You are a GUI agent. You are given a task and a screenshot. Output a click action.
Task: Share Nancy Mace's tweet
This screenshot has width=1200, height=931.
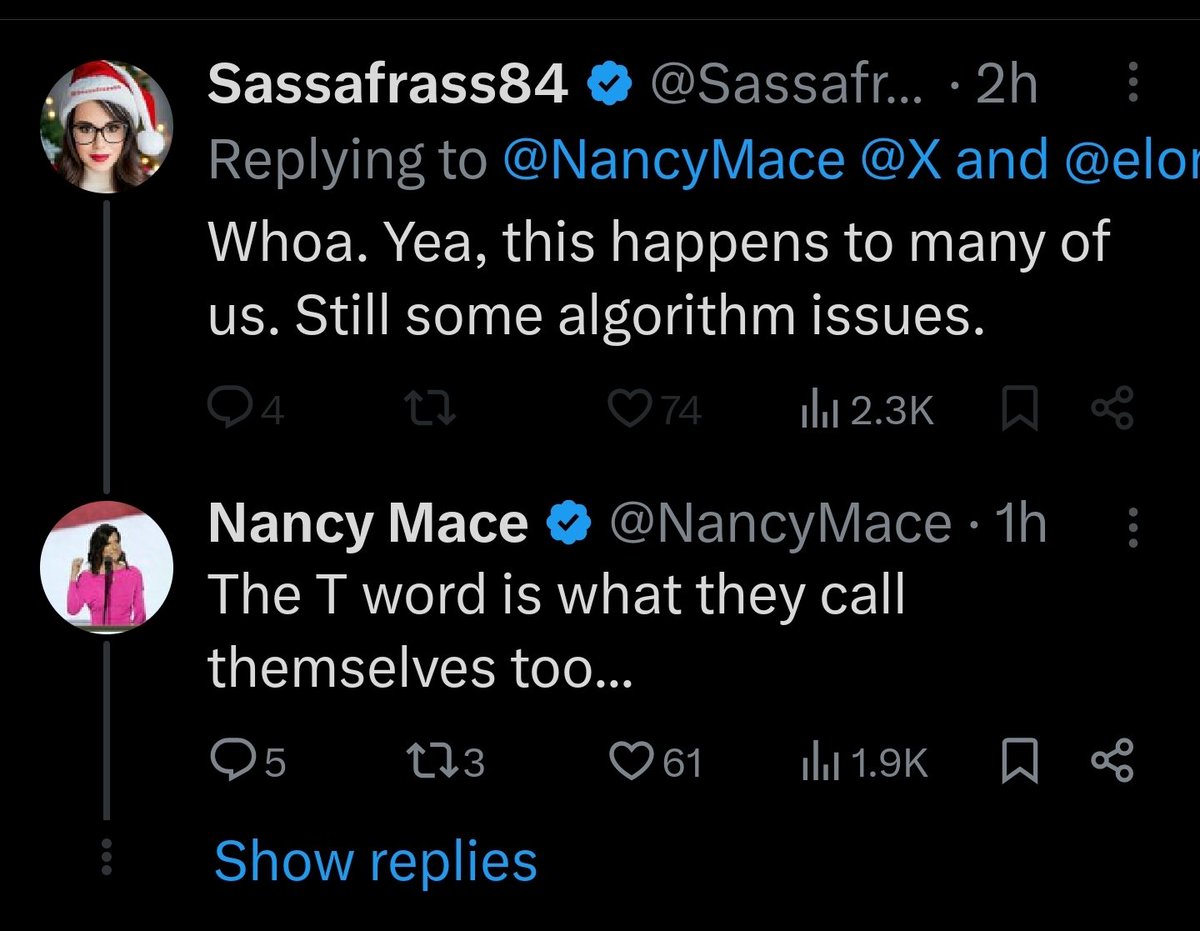click(x=1112, y=762)
